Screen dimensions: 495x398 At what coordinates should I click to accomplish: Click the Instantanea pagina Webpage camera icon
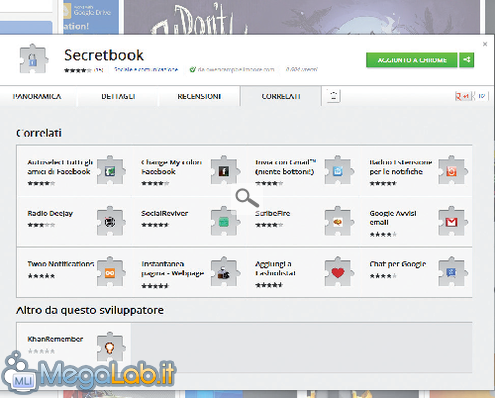(x=224, y=272)
